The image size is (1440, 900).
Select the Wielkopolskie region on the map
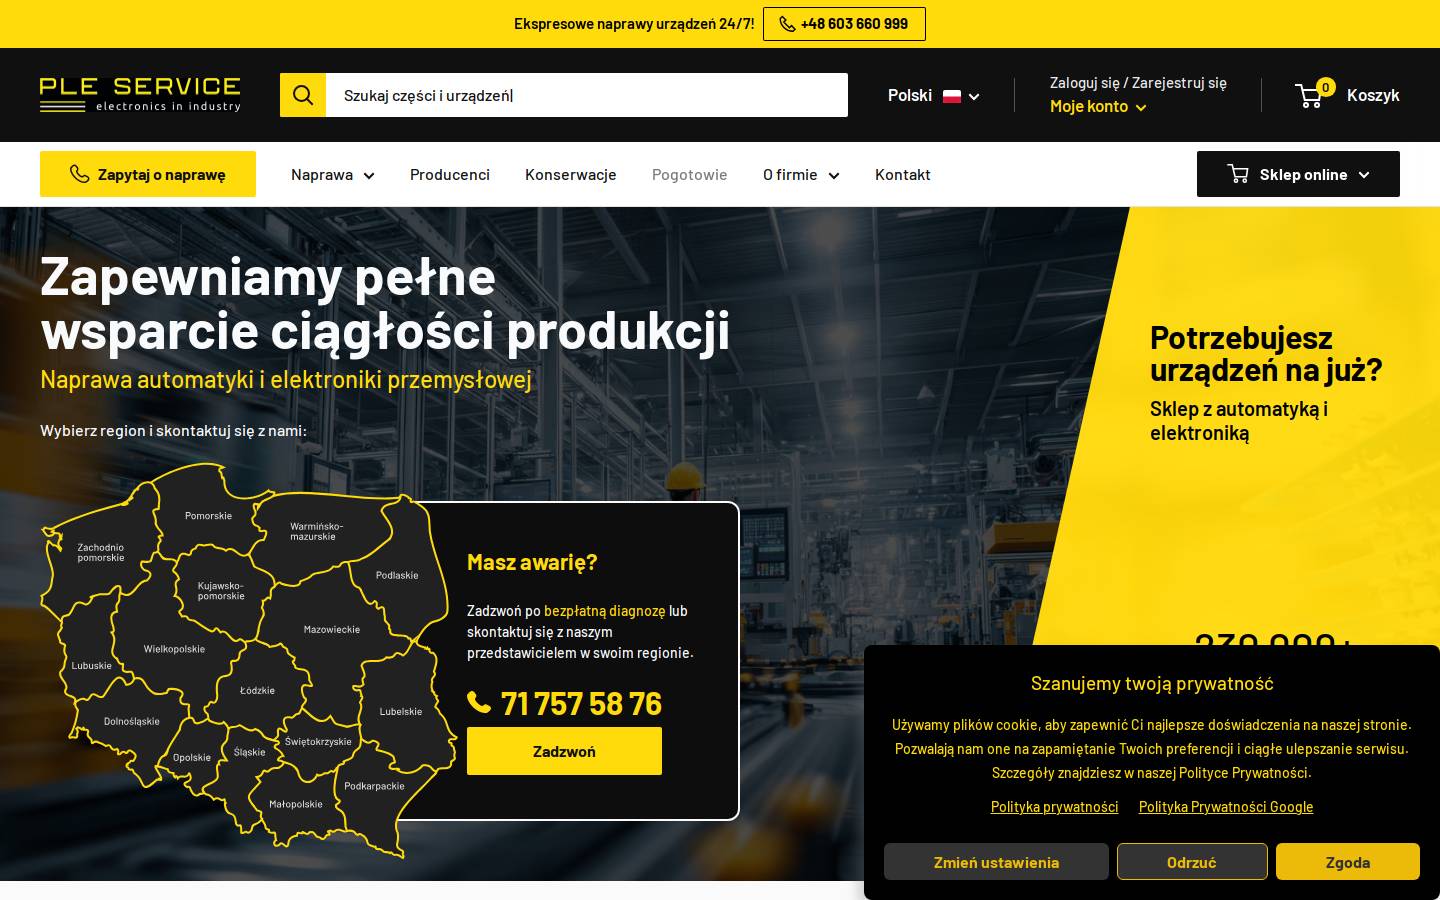point(174,649)
